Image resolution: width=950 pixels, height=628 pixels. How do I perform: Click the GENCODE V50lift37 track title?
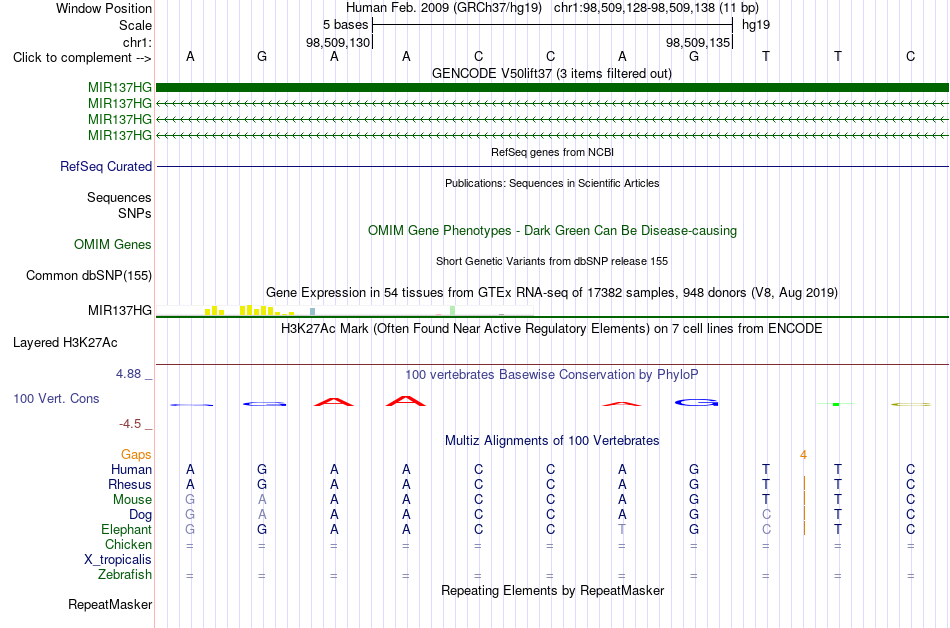pyautogui.click(x=552, y=74)
